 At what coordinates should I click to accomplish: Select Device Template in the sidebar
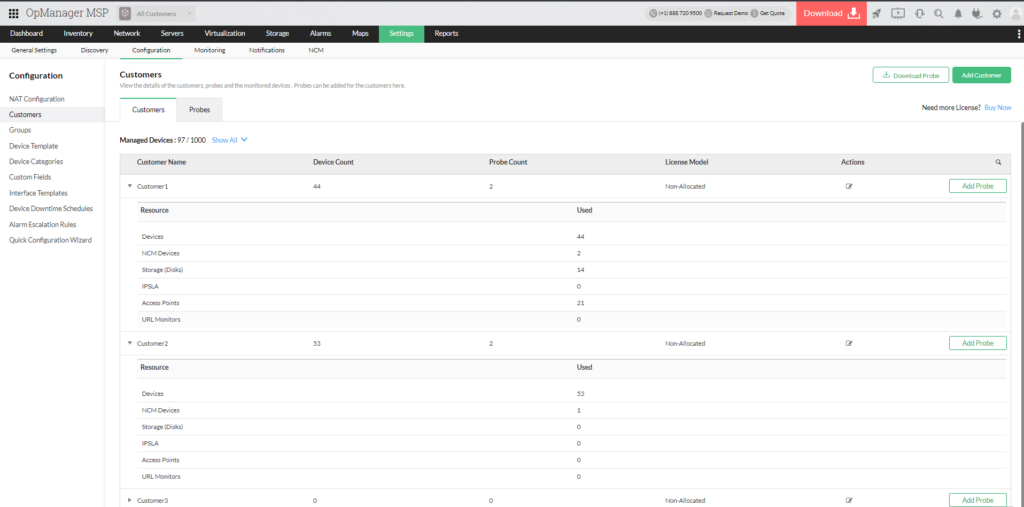pos(33,146)
